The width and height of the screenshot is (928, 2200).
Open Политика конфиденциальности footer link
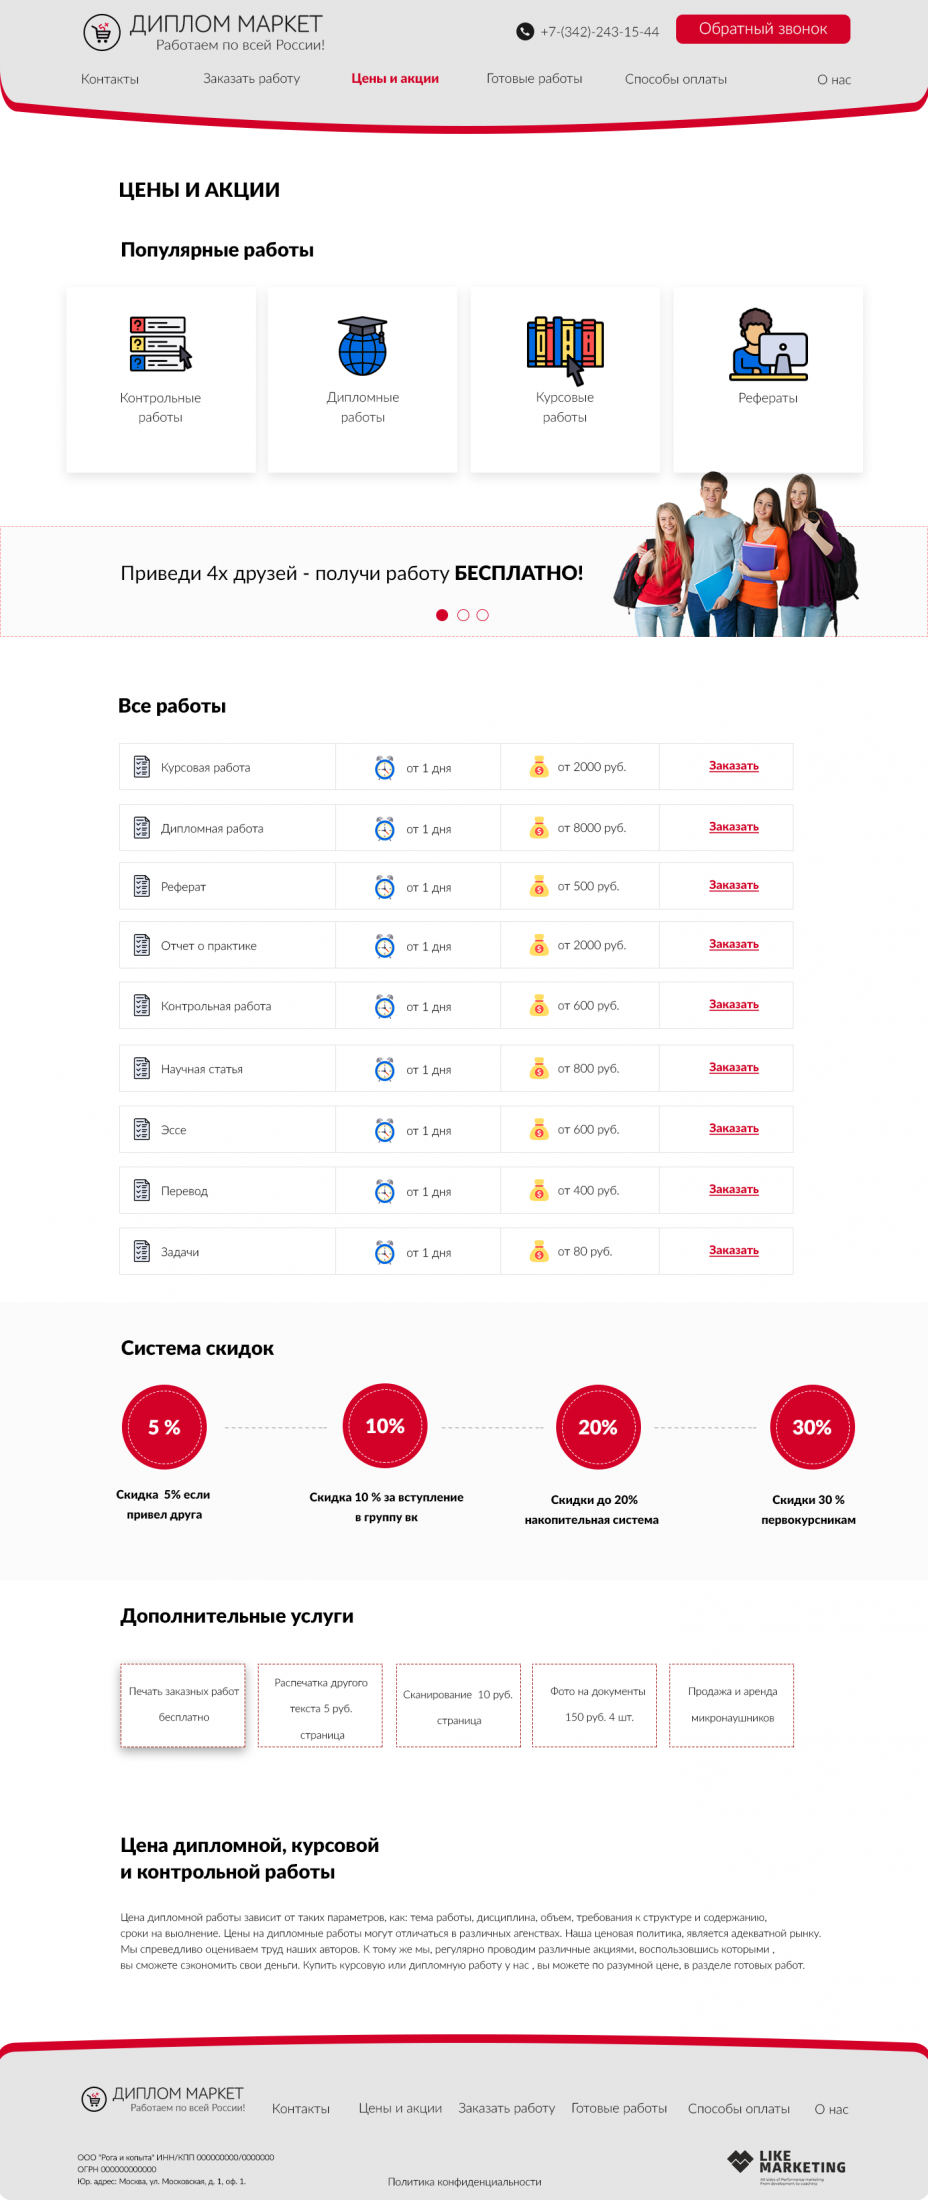click(465, 2182)
